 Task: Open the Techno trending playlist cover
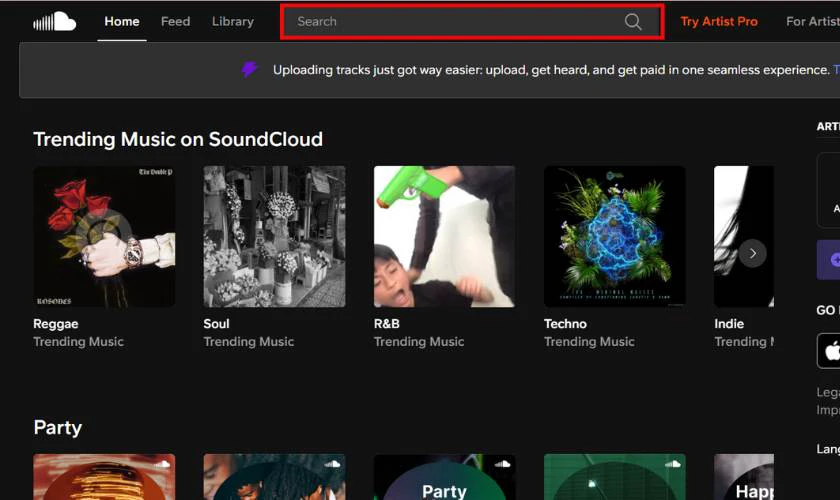pos(614,236)
